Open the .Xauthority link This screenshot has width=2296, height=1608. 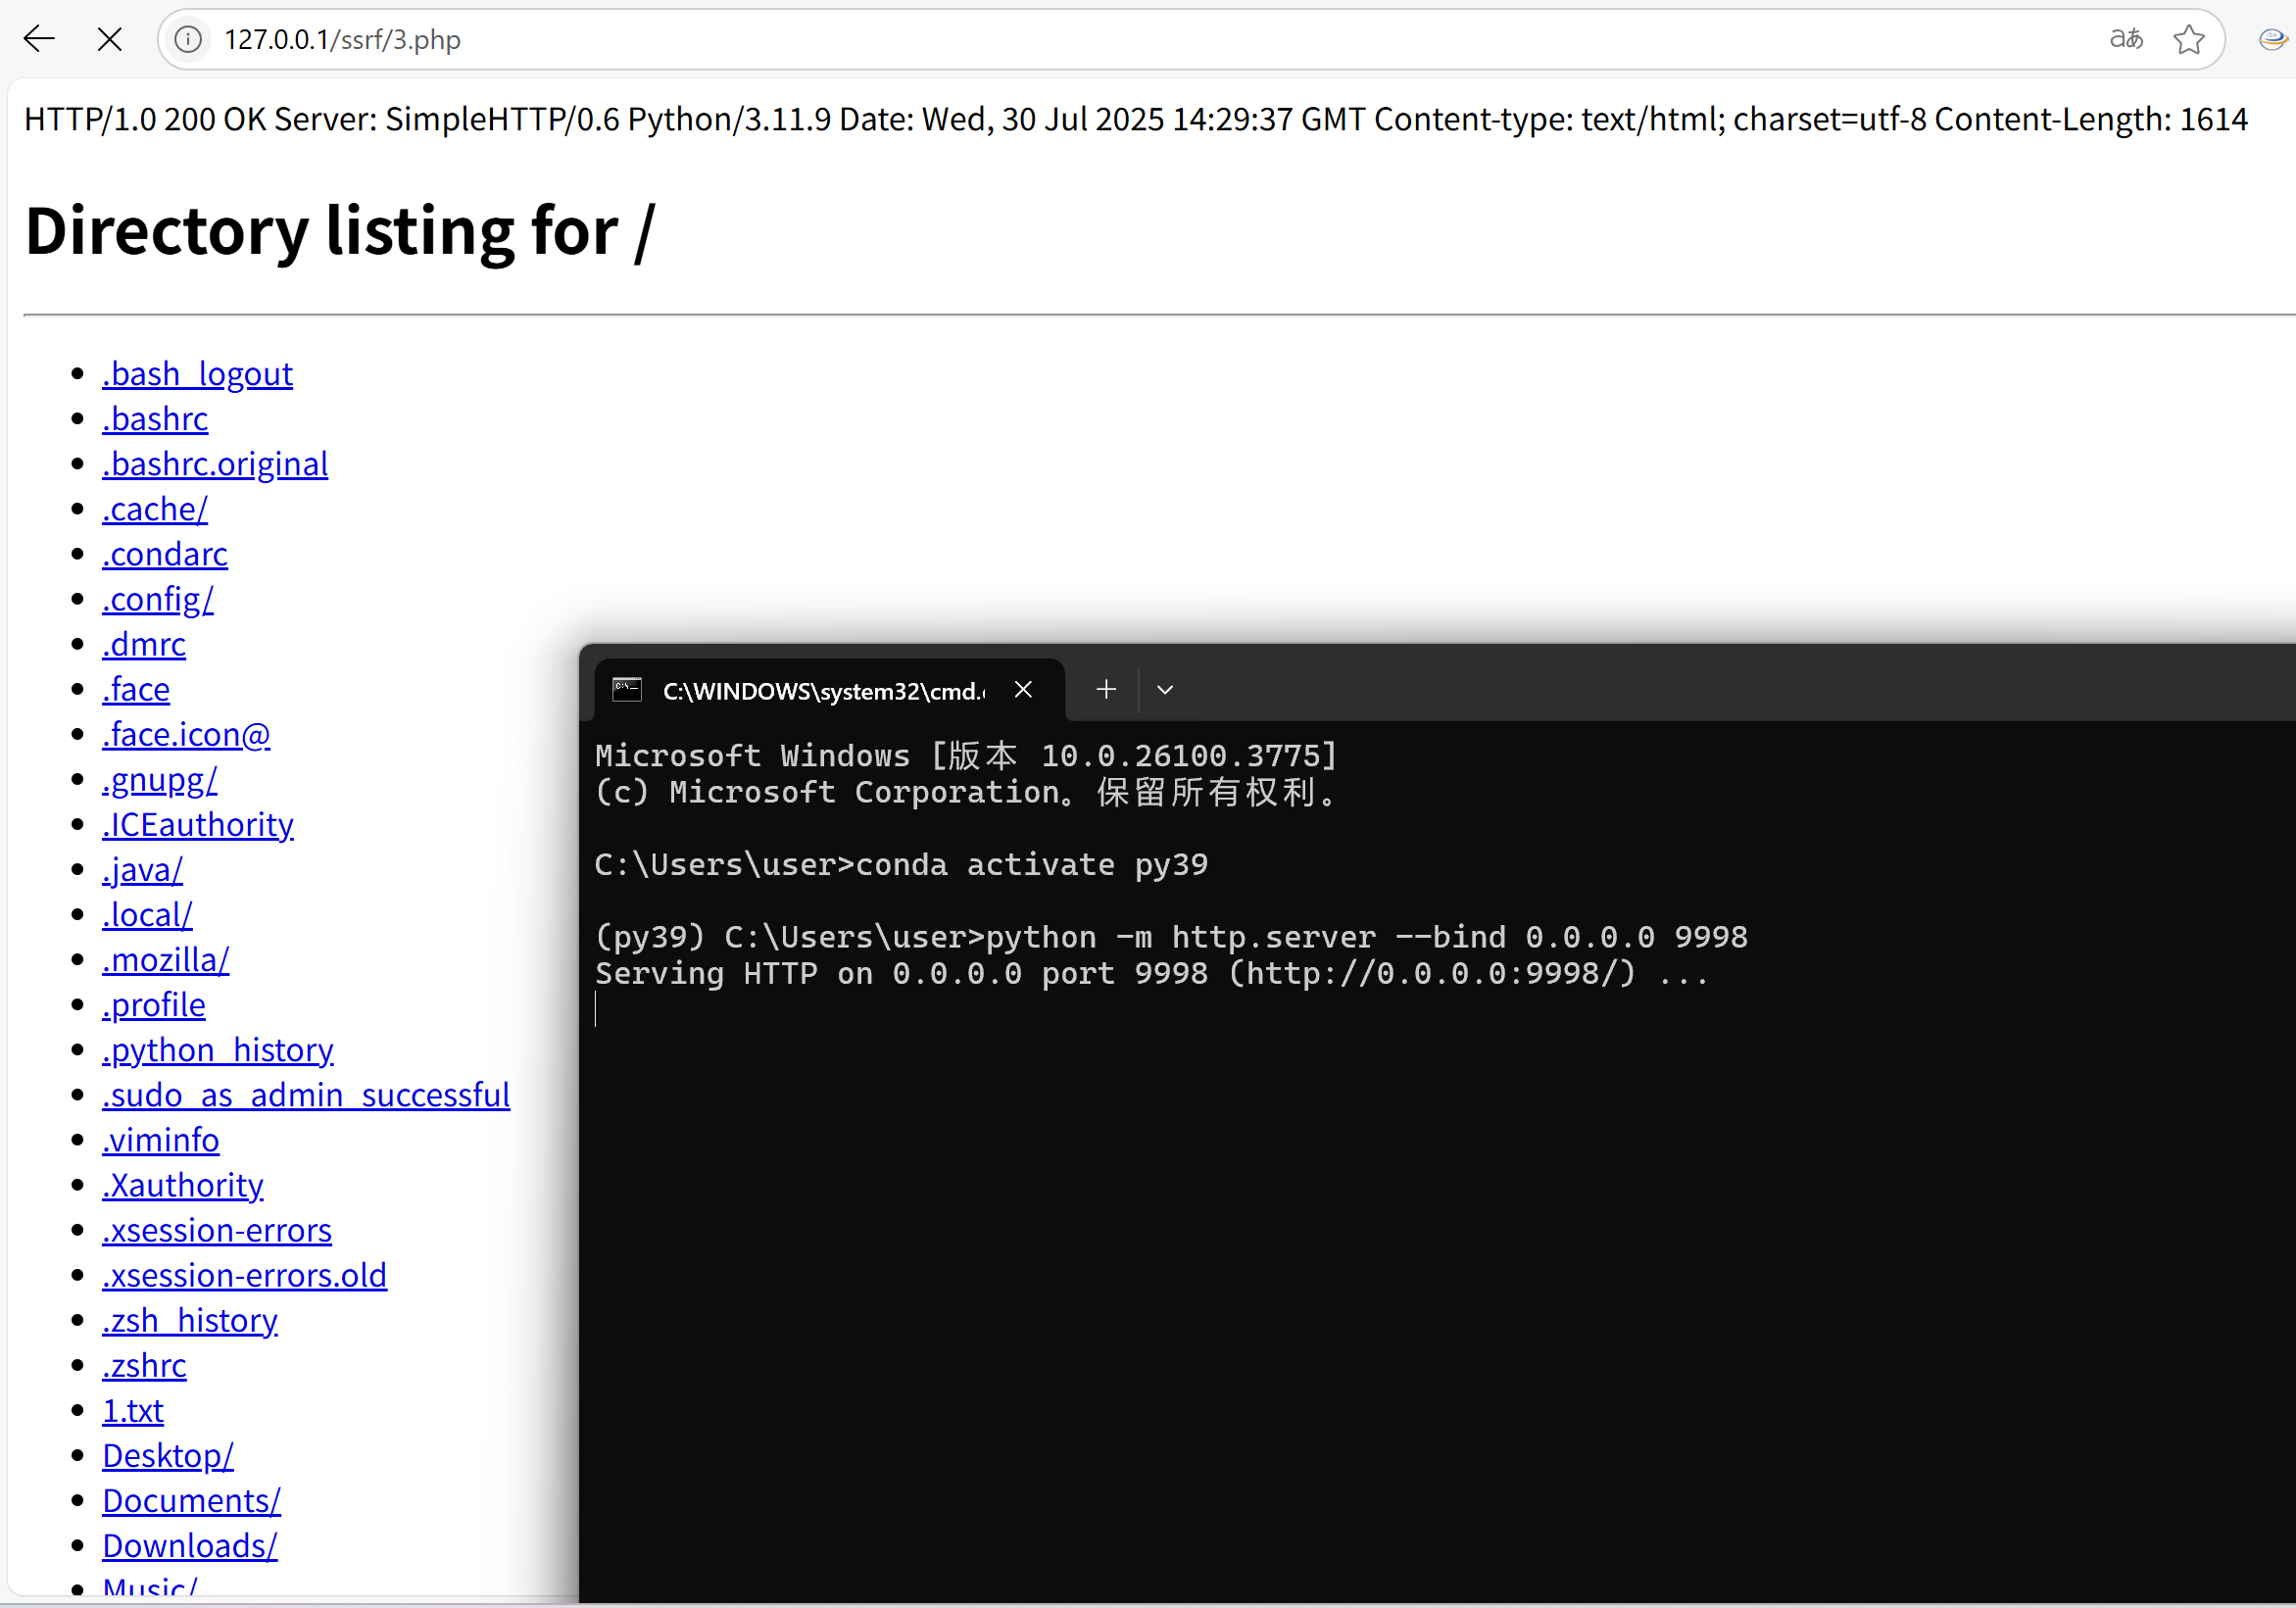click(x=183, y=1184)
